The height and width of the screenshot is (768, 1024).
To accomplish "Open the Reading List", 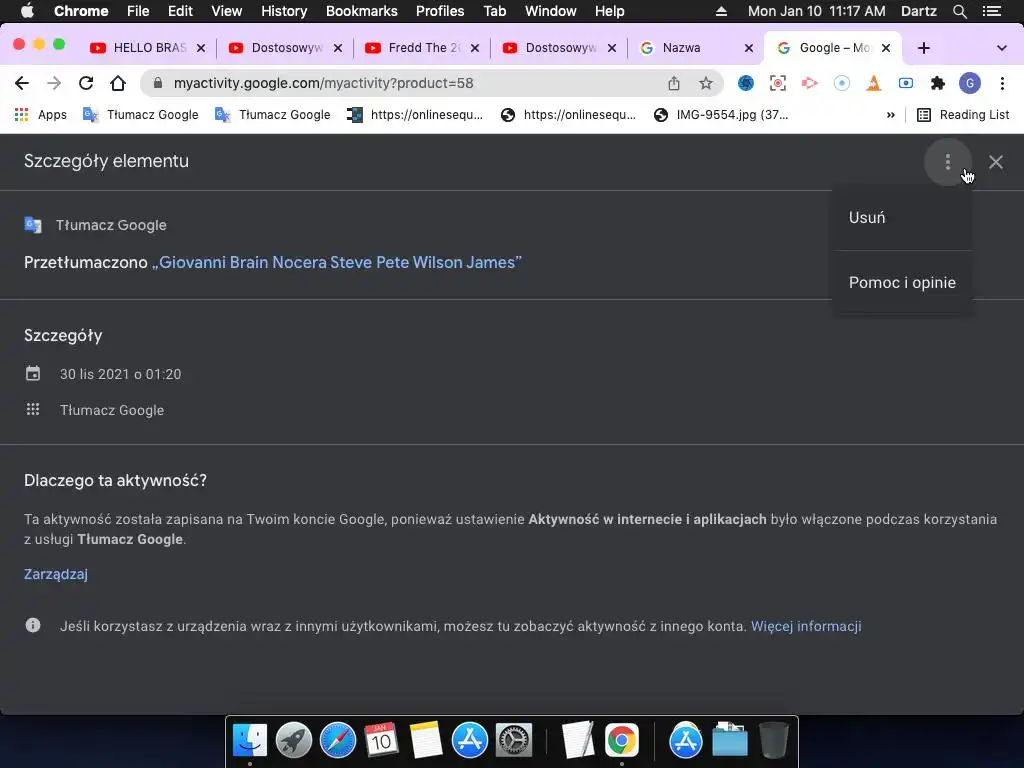I will click(x=963, y=115).
